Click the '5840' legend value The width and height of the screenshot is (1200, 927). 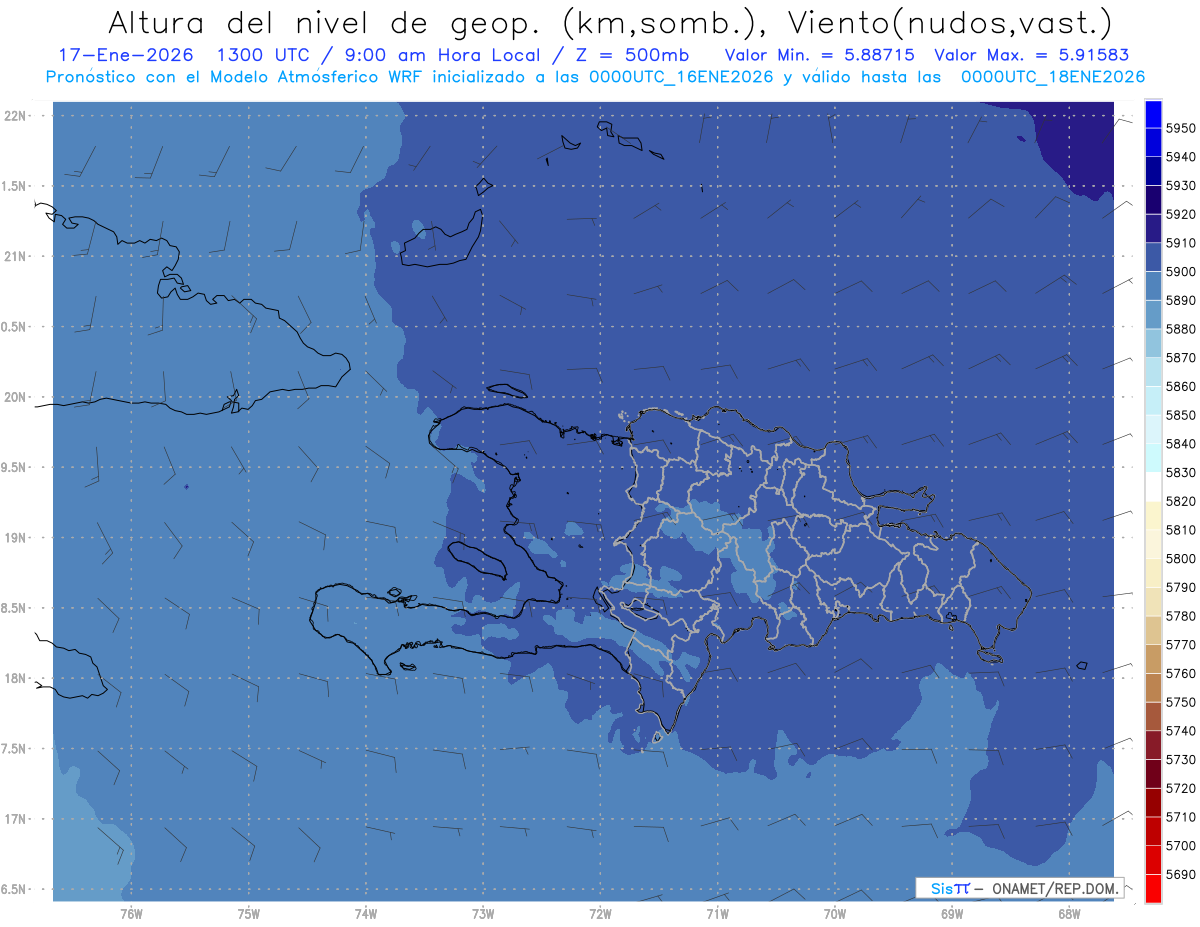tap(1181, 444)
